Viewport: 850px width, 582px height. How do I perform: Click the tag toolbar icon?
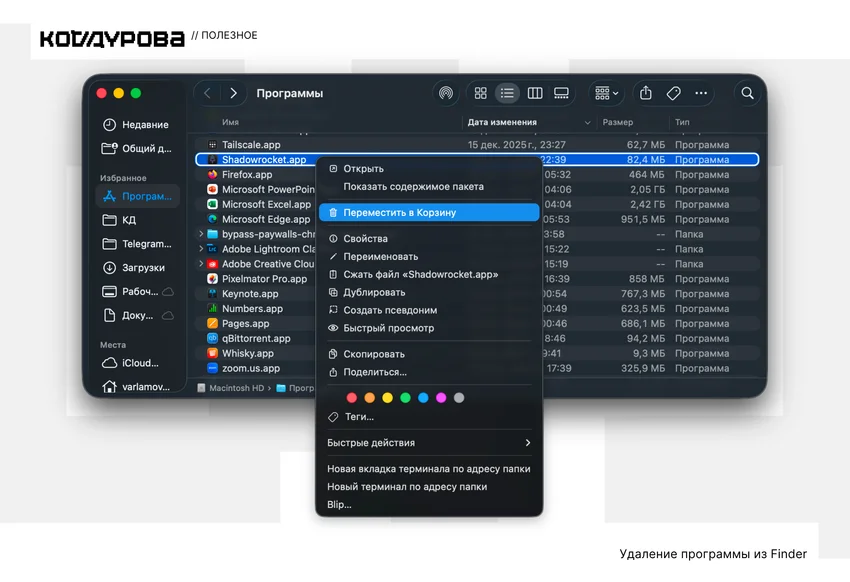tap(673, 93)
